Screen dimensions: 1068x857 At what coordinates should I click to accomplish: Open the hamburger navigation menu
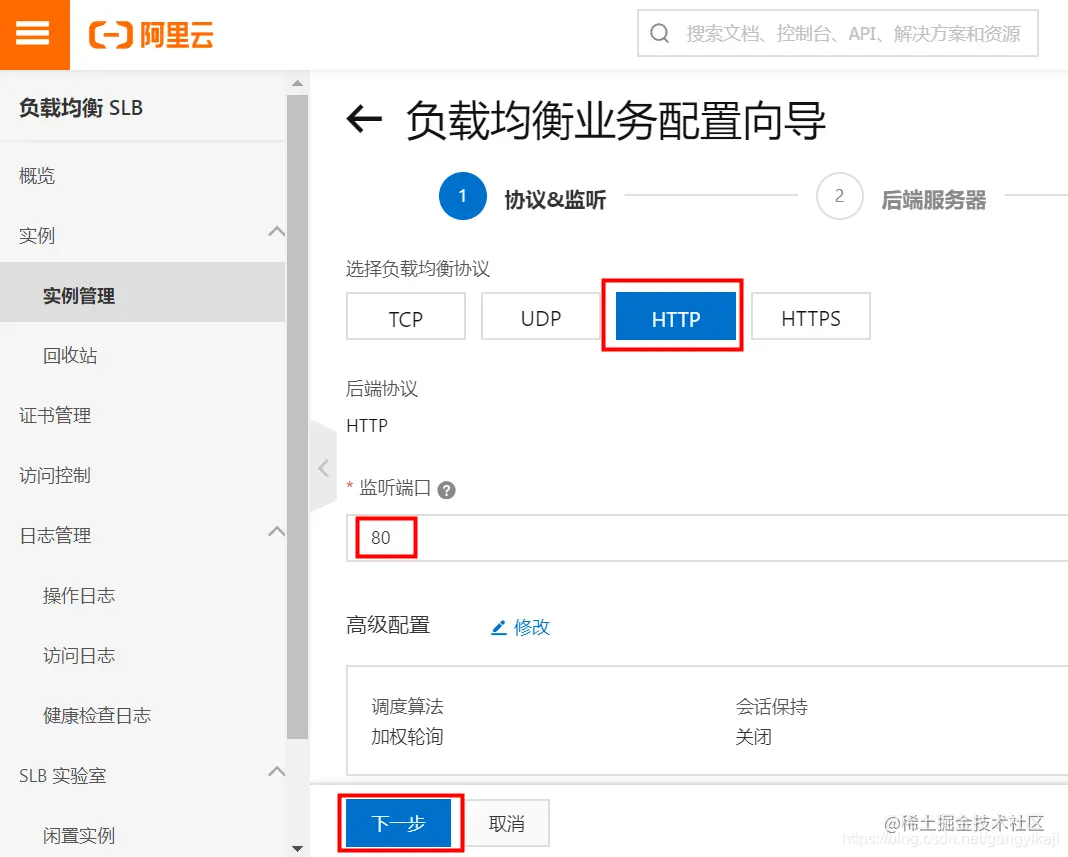click(34, 34)
